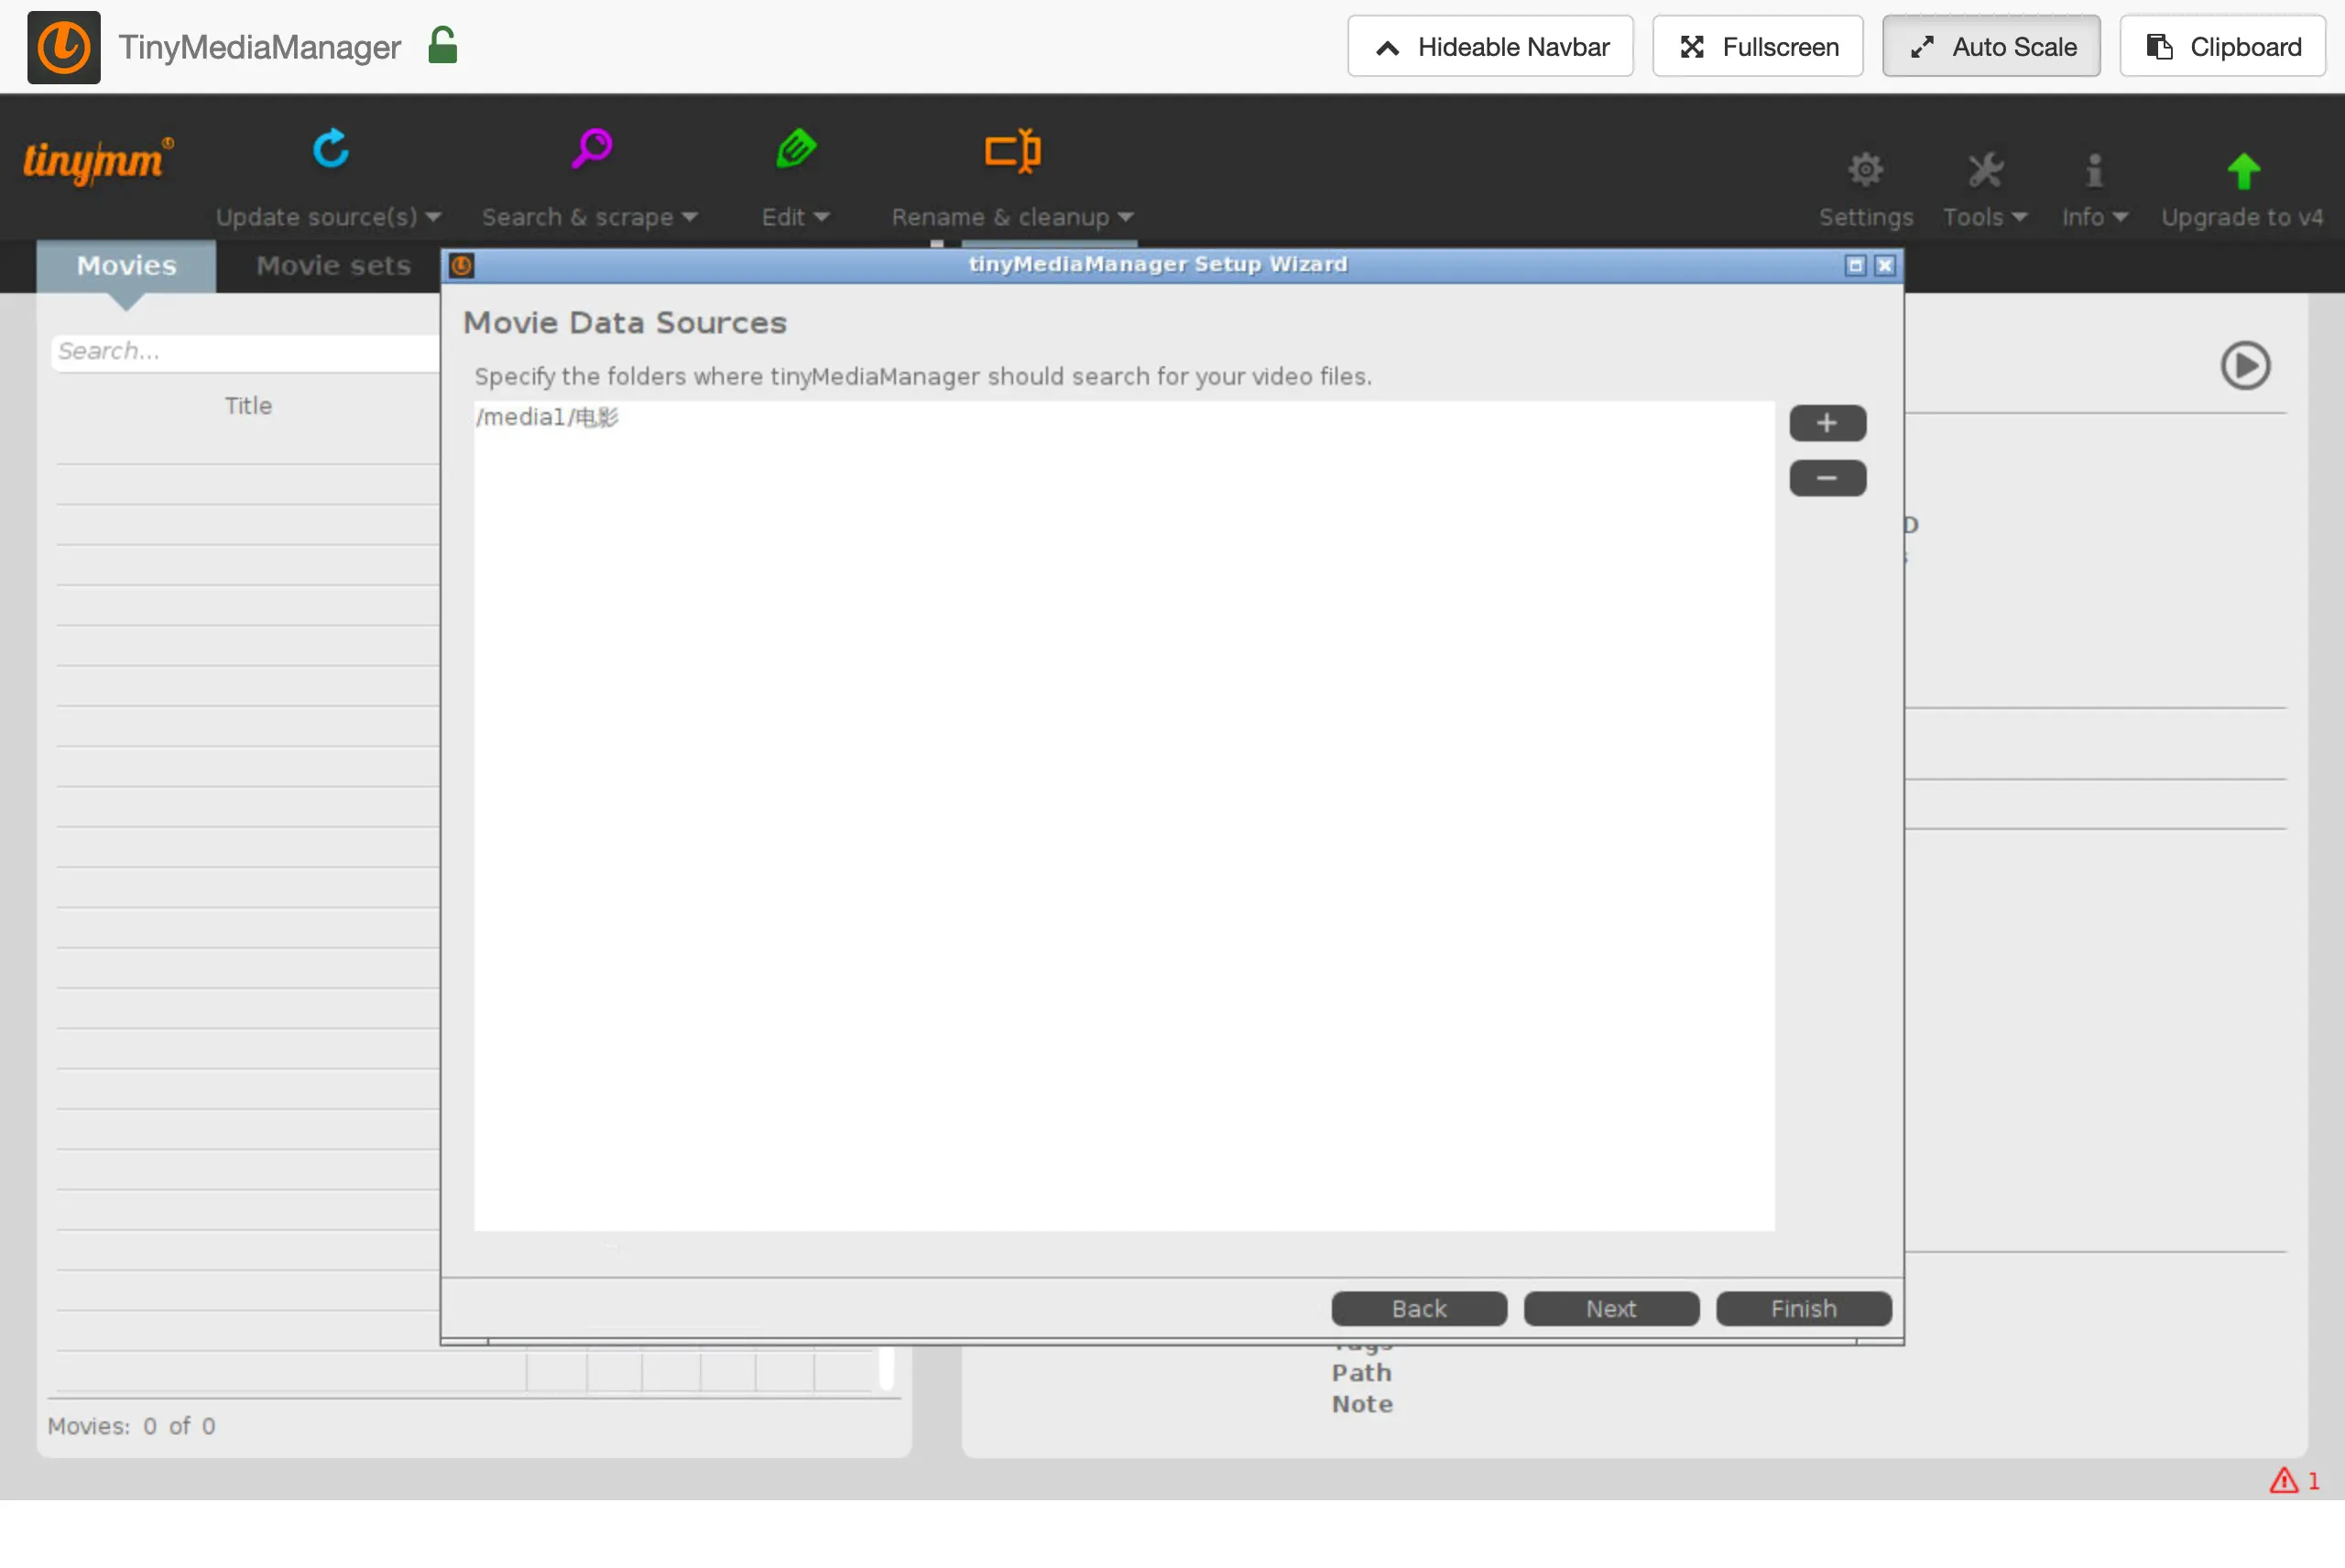
Task: Click the Path label in details
Action: click(x=1361, y=1373)
